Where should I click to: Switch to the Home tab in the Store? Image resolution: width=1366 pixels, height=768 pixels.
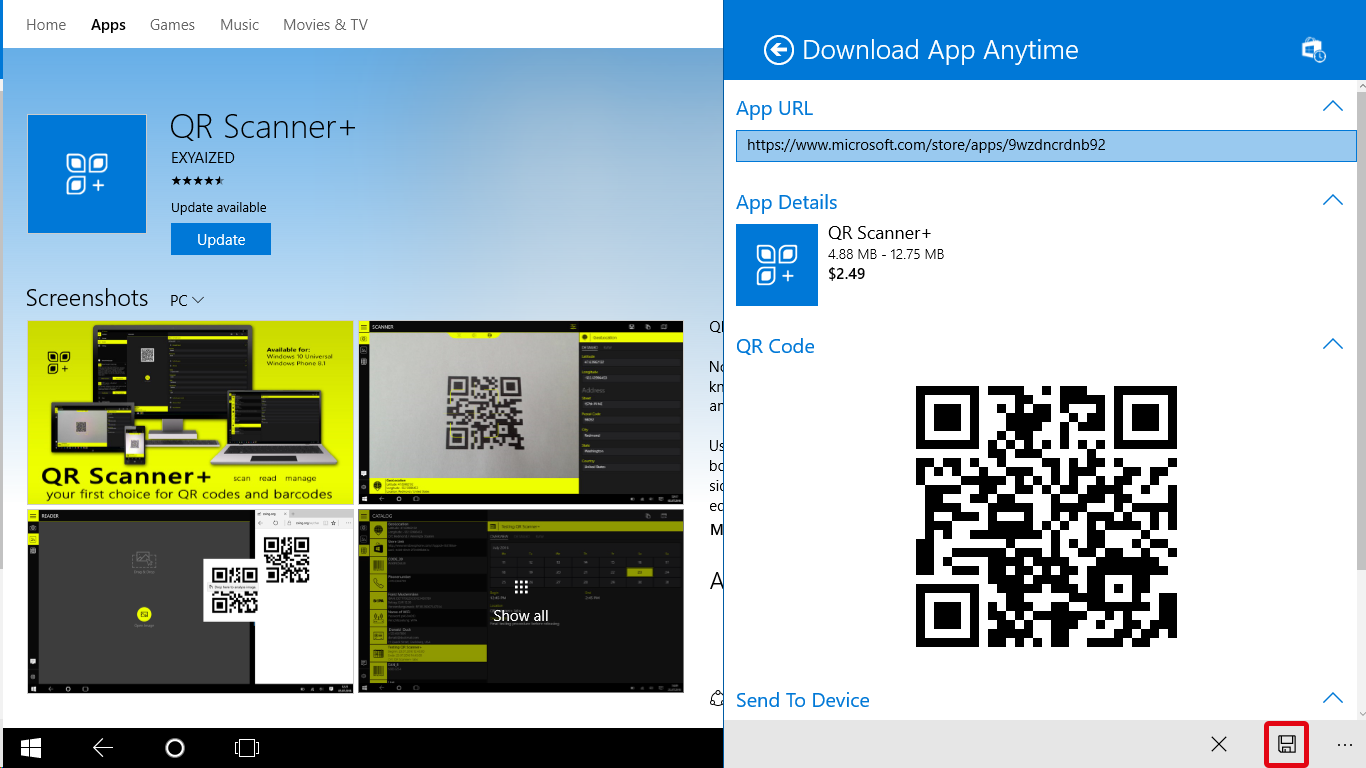click(x=46, y=25)
